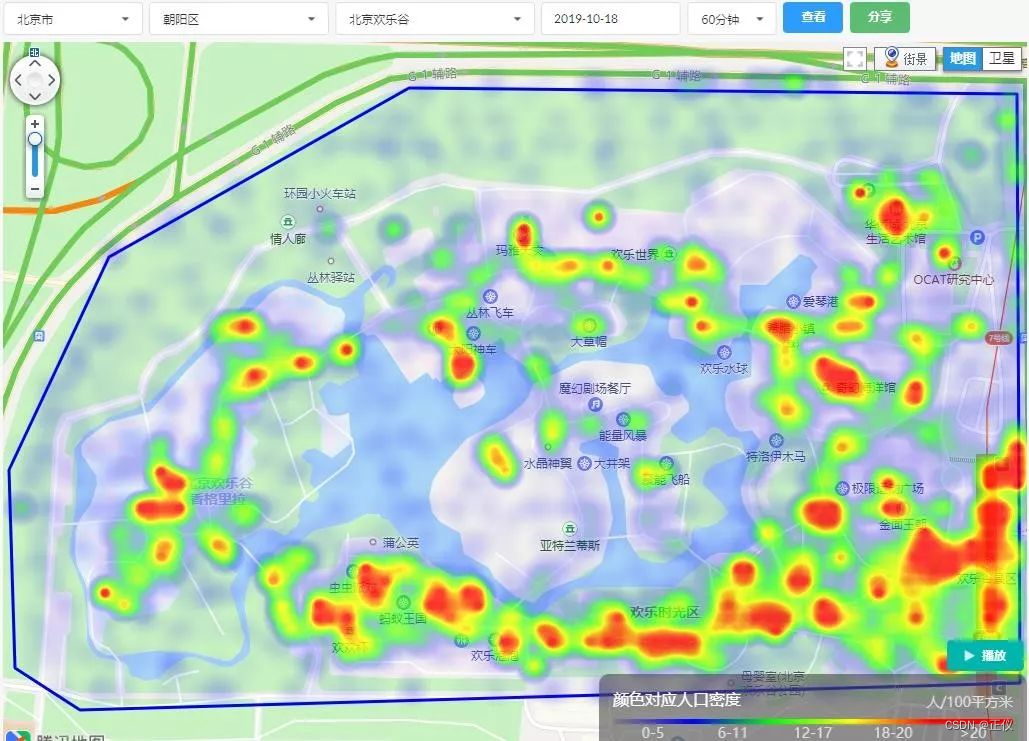Click the 丛林飞车 ride icon
The width and height of the screenshot is (1029, 741).
(490, 297)
